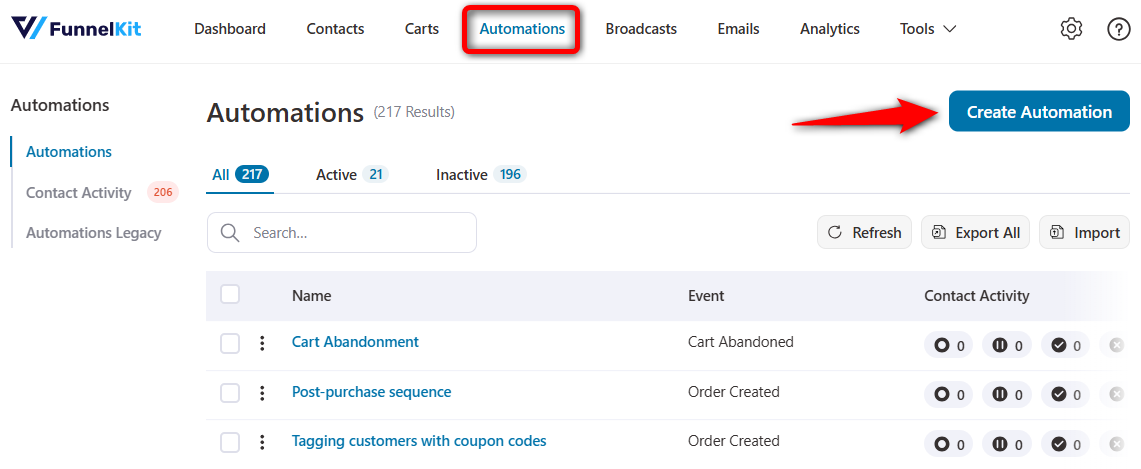The height and width of the screenshot is (469, 1141).
Task: Select Automations in the left sidebar
Action: pyautogui.click(x=69, y=152)
